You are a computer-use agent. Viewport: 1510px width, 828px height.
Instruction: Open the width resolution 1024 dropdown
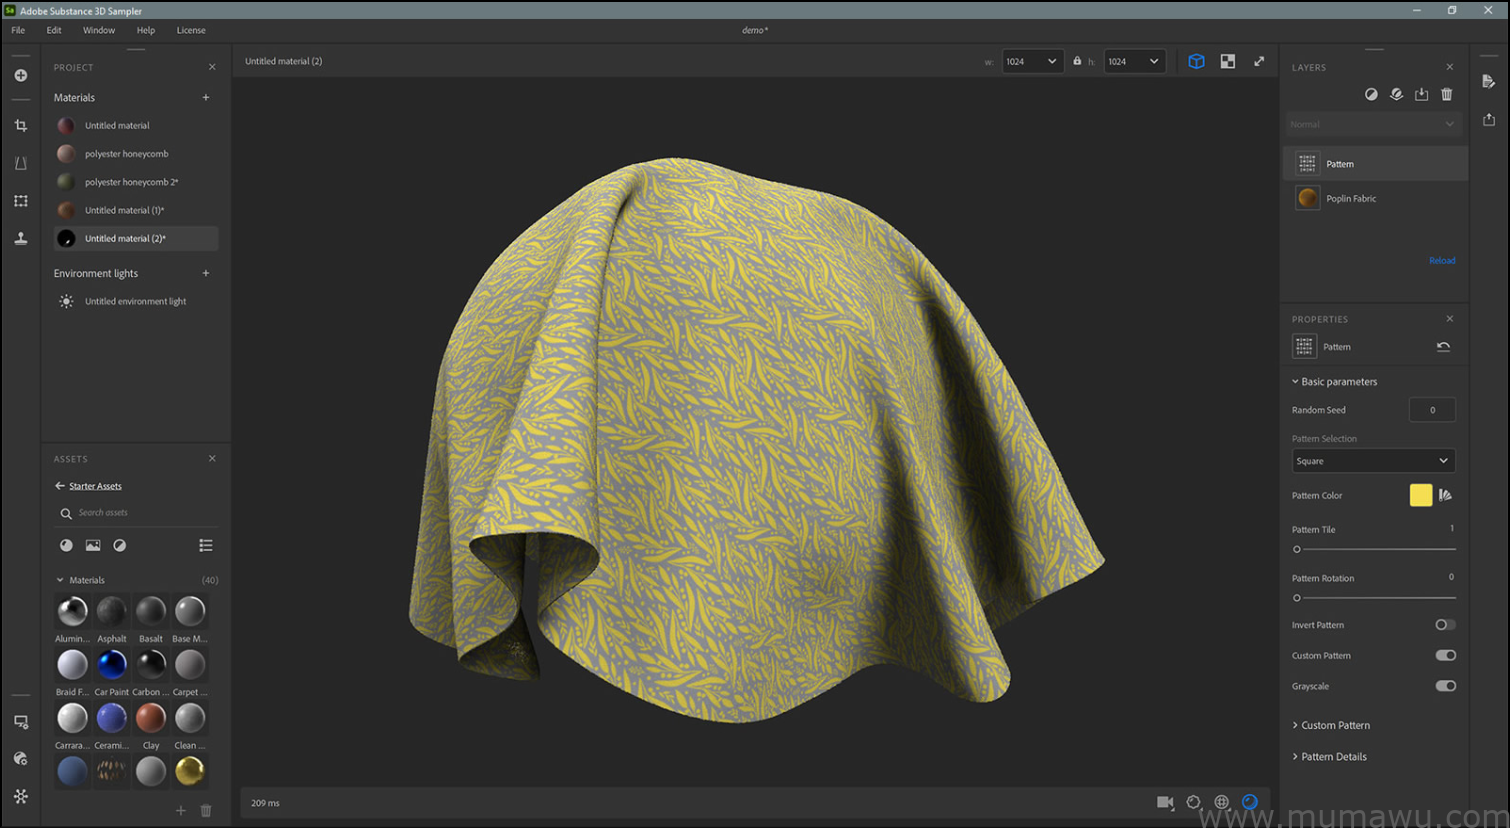[x=1031, y=61]
